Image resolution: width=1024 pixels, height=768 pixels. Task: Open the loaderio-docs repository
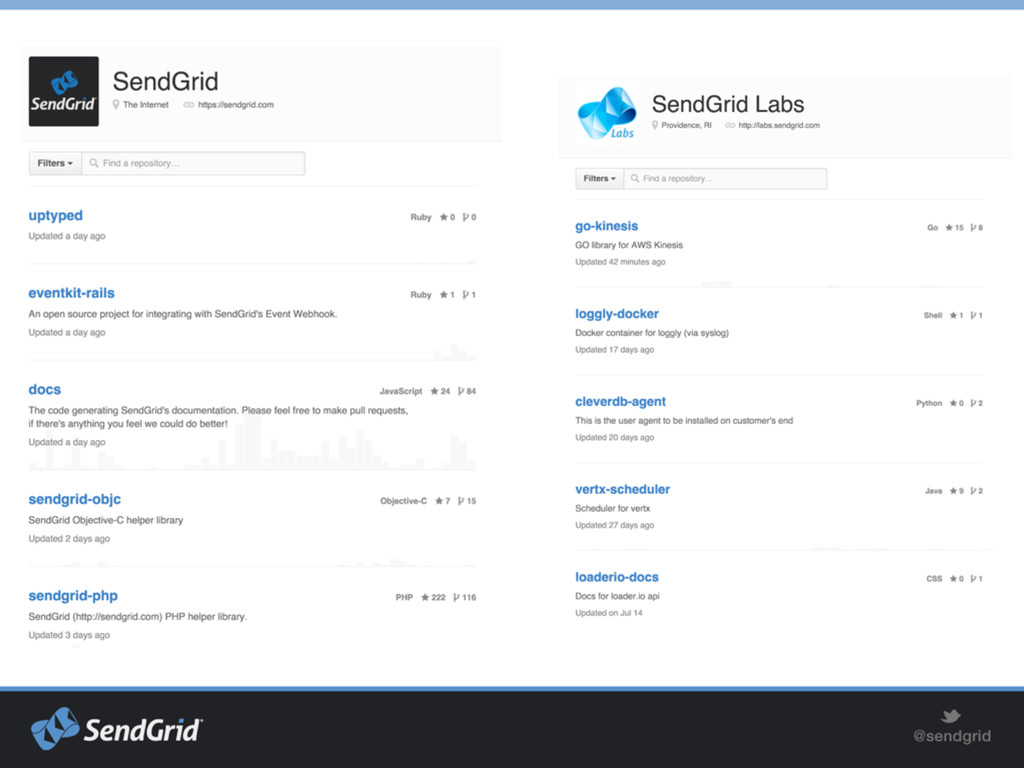(x=616, y=577)
